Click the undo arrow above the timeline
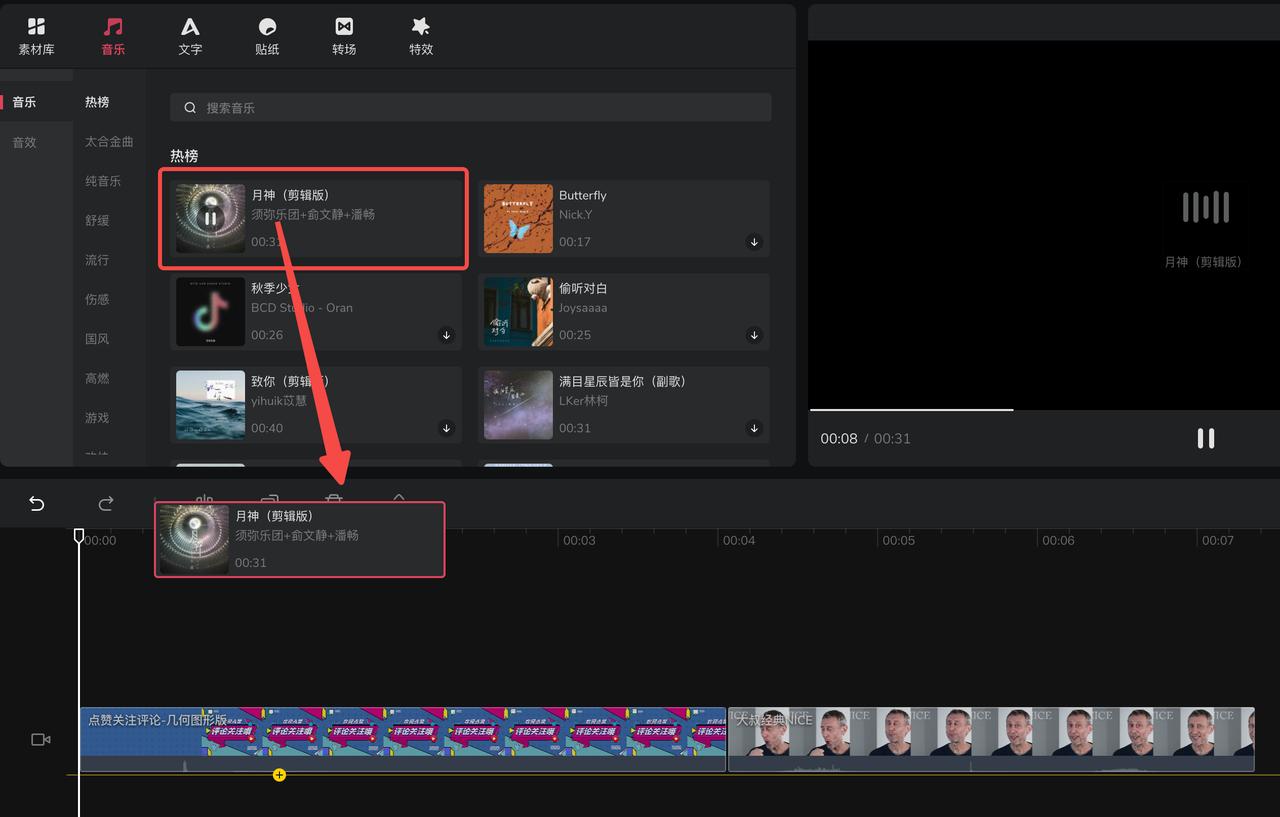The image size is (1280, 817). point(36,504)
